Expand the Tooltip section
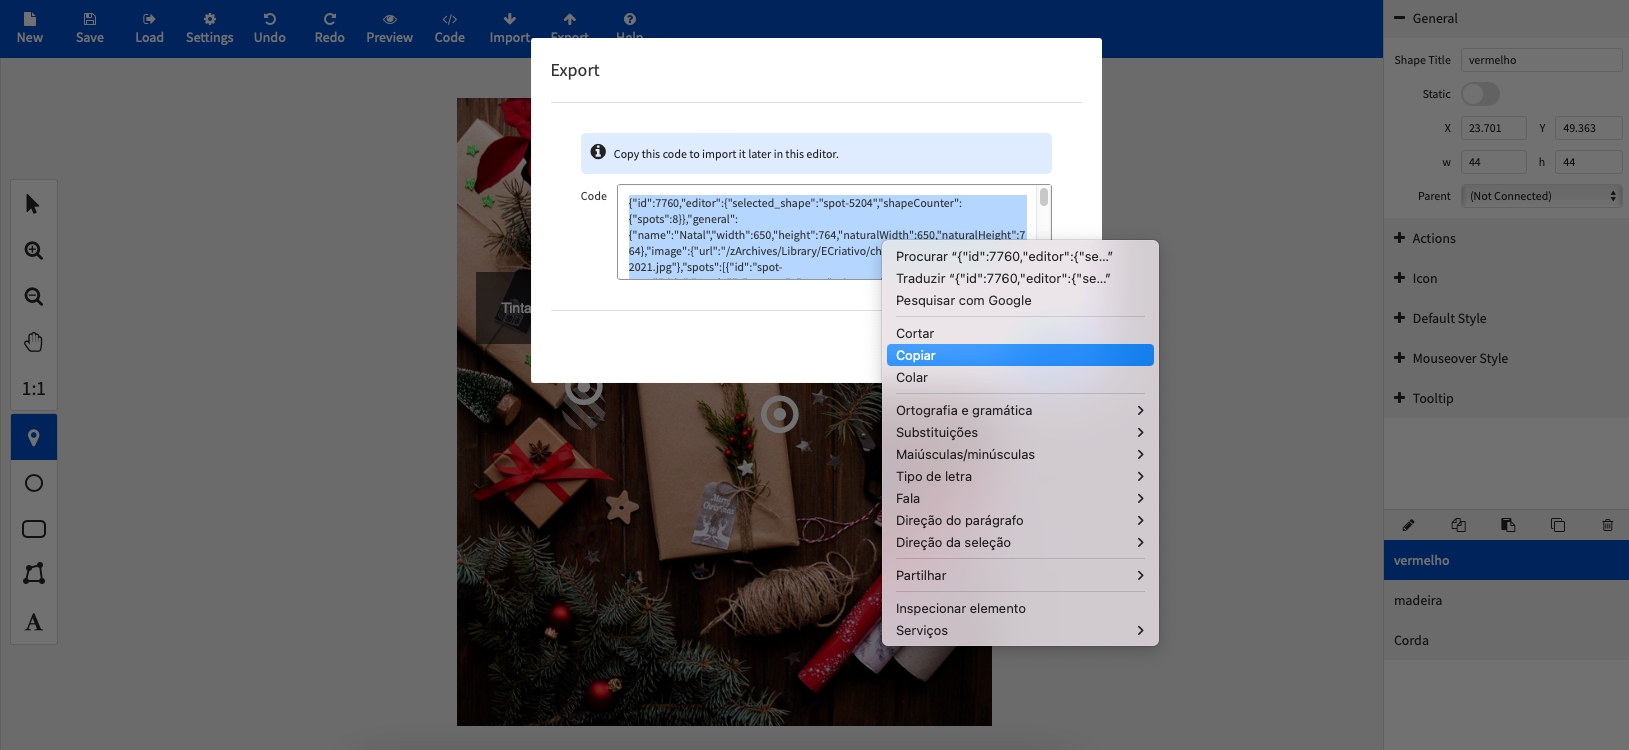 coord(1506,398)
